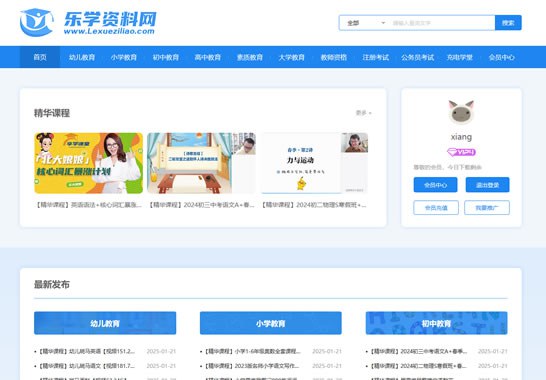Click the 初中教育 section header banner
The width and height of the screenshot is (546, 380).
(x=436, y=323)
